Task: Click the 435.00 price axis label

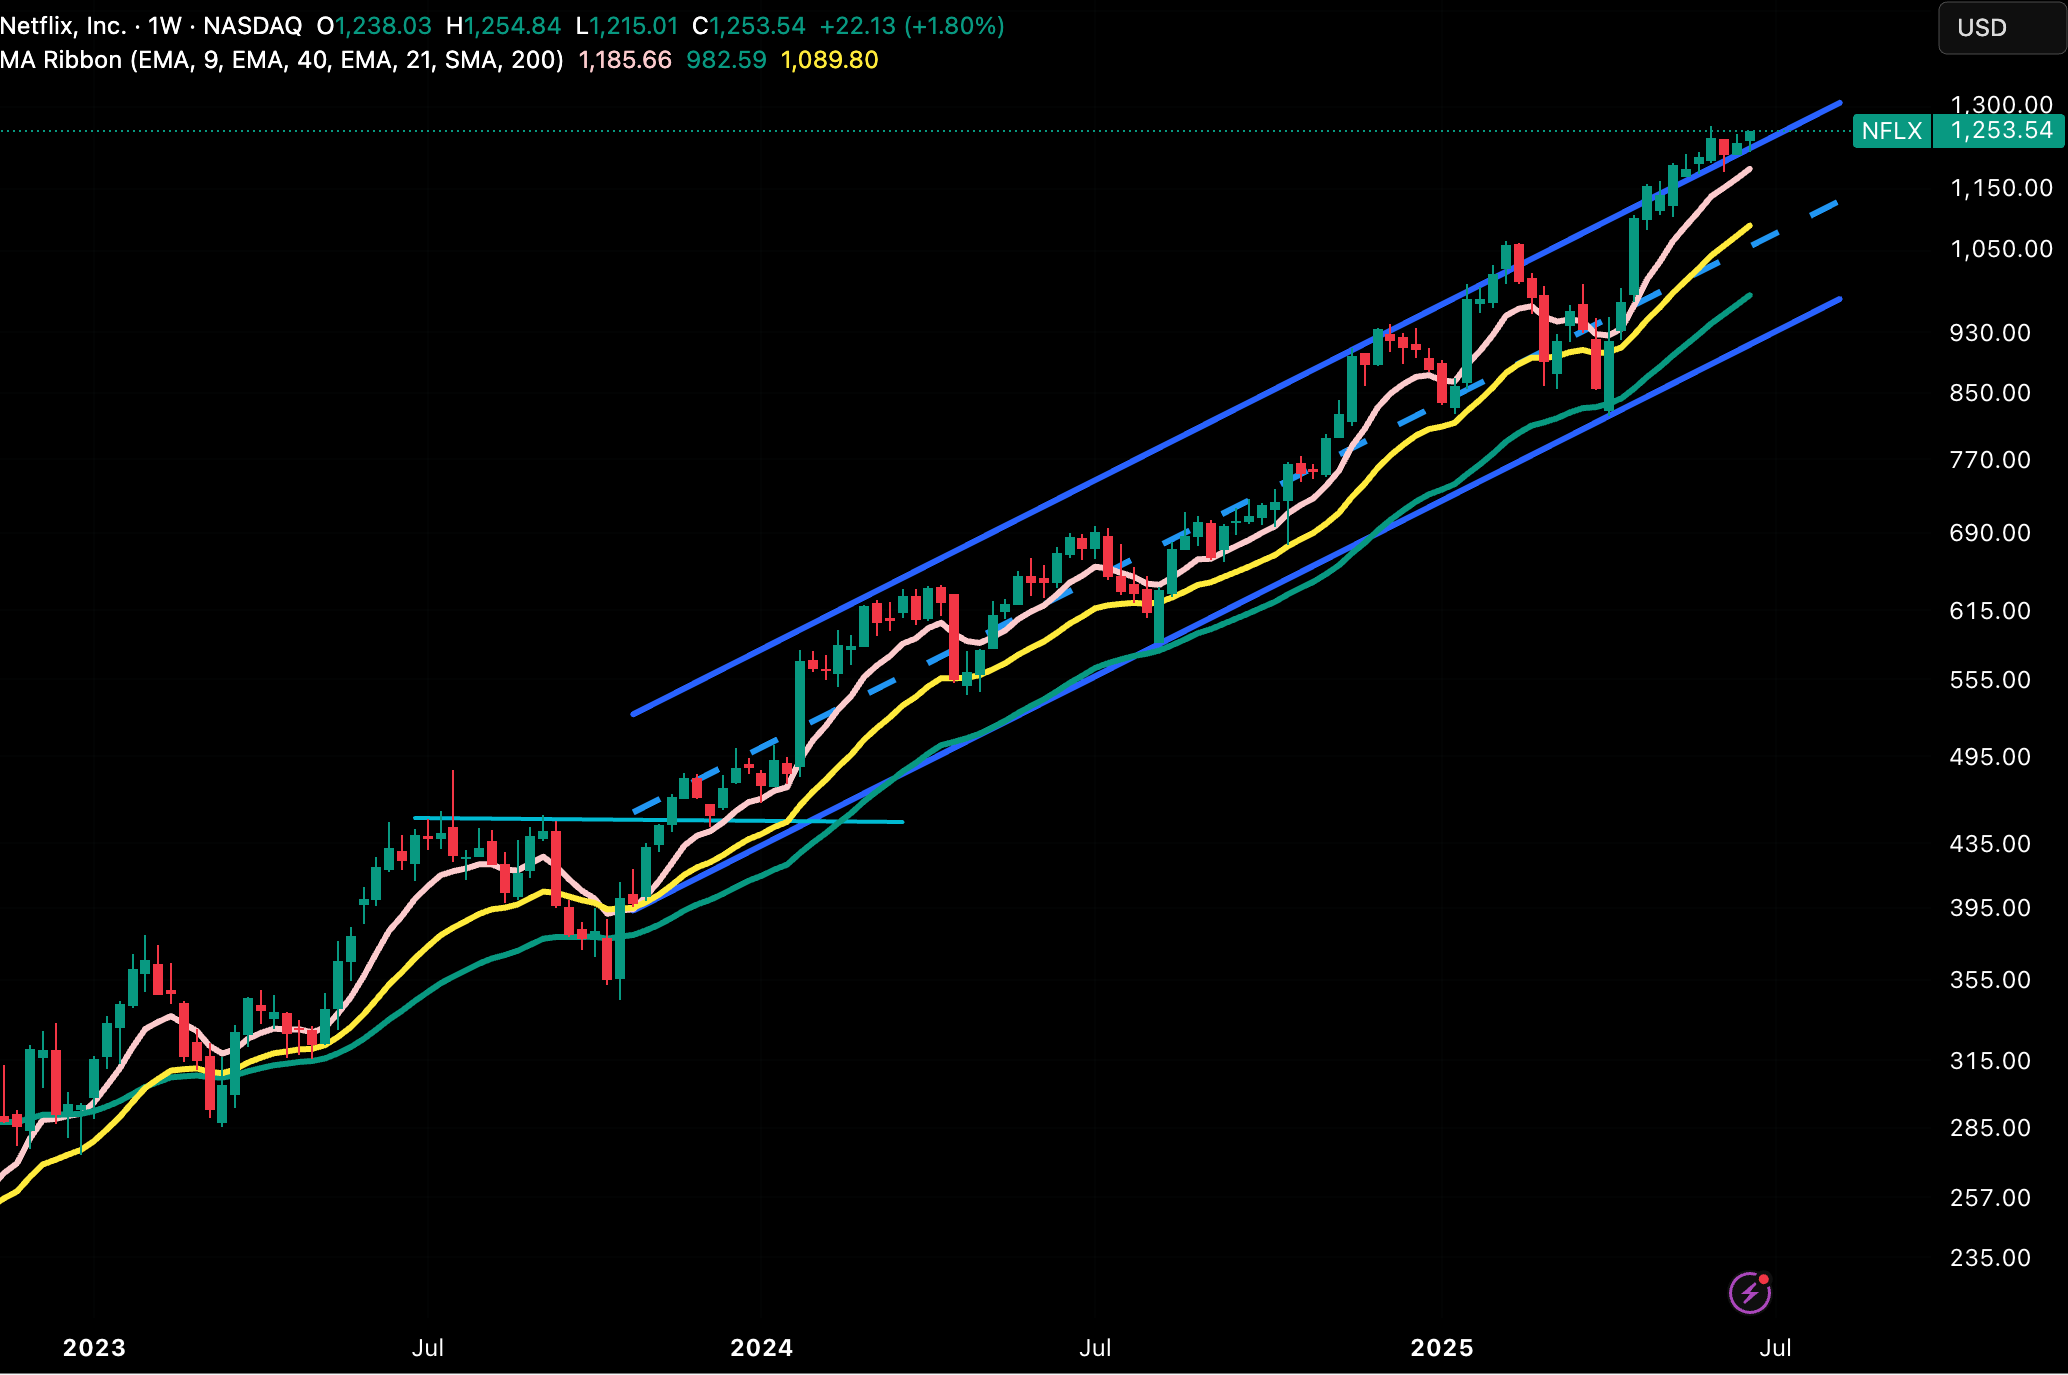Action: (x=1990, y=844)
